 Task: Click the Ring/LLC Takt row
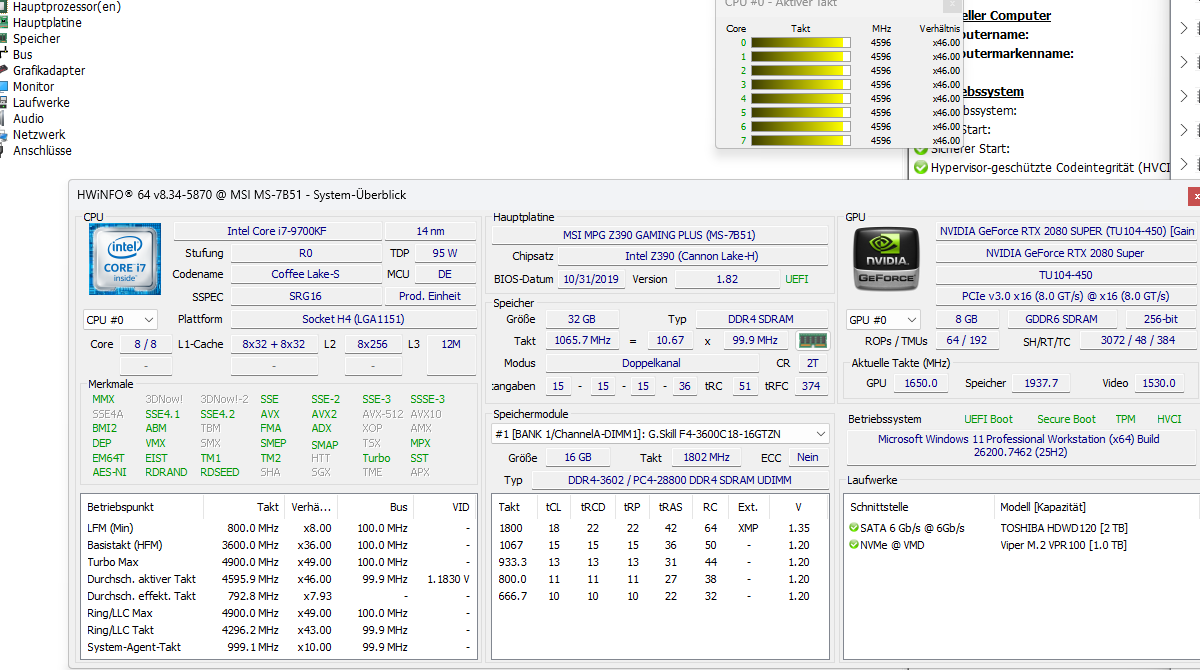coord(278,630)
